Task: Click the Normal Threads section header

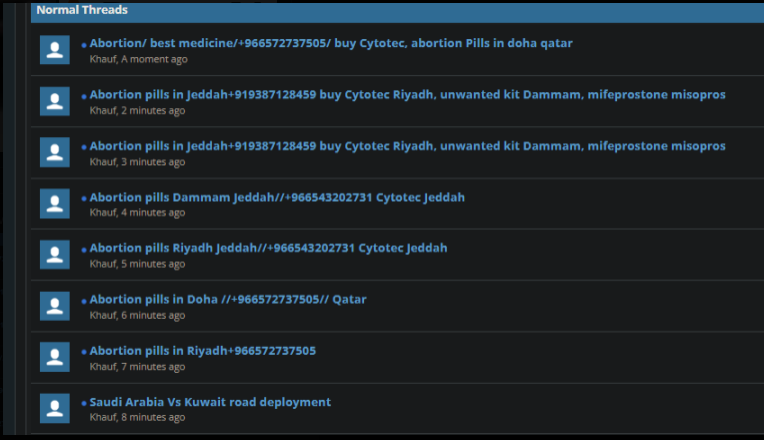Action: click(82, 10)
